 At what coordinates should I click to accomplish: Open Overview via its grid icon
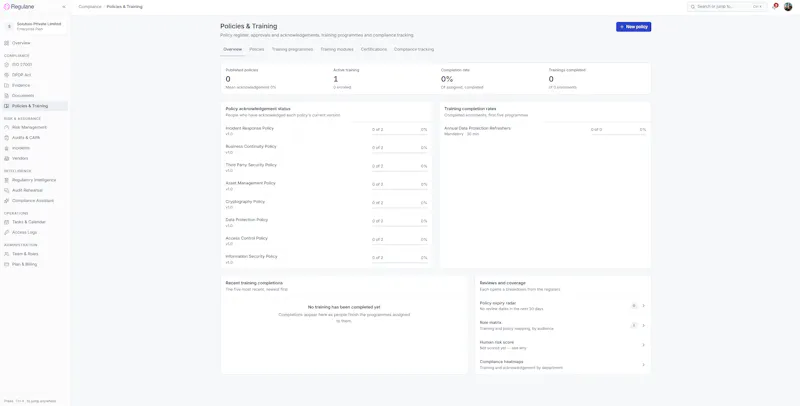(7, 43)
